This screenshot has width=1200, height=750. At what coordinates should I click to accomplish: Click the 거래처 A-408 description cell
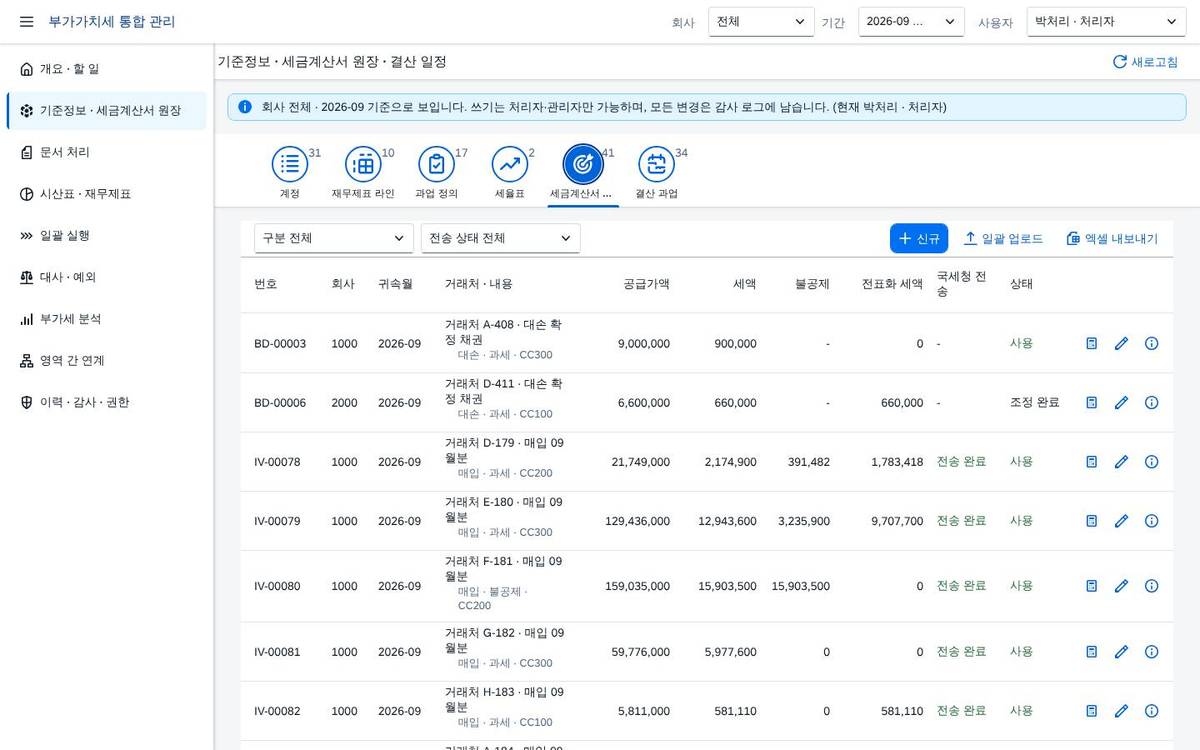click(x=505, y=340)
